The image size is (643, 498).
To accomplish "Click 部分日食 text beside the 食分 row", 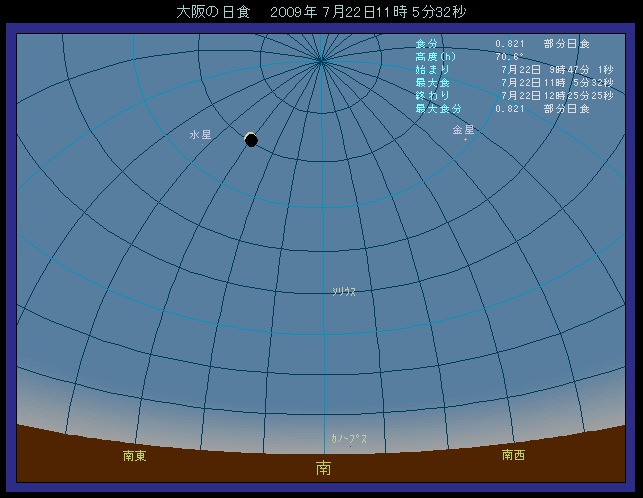I will click(567, 44).
